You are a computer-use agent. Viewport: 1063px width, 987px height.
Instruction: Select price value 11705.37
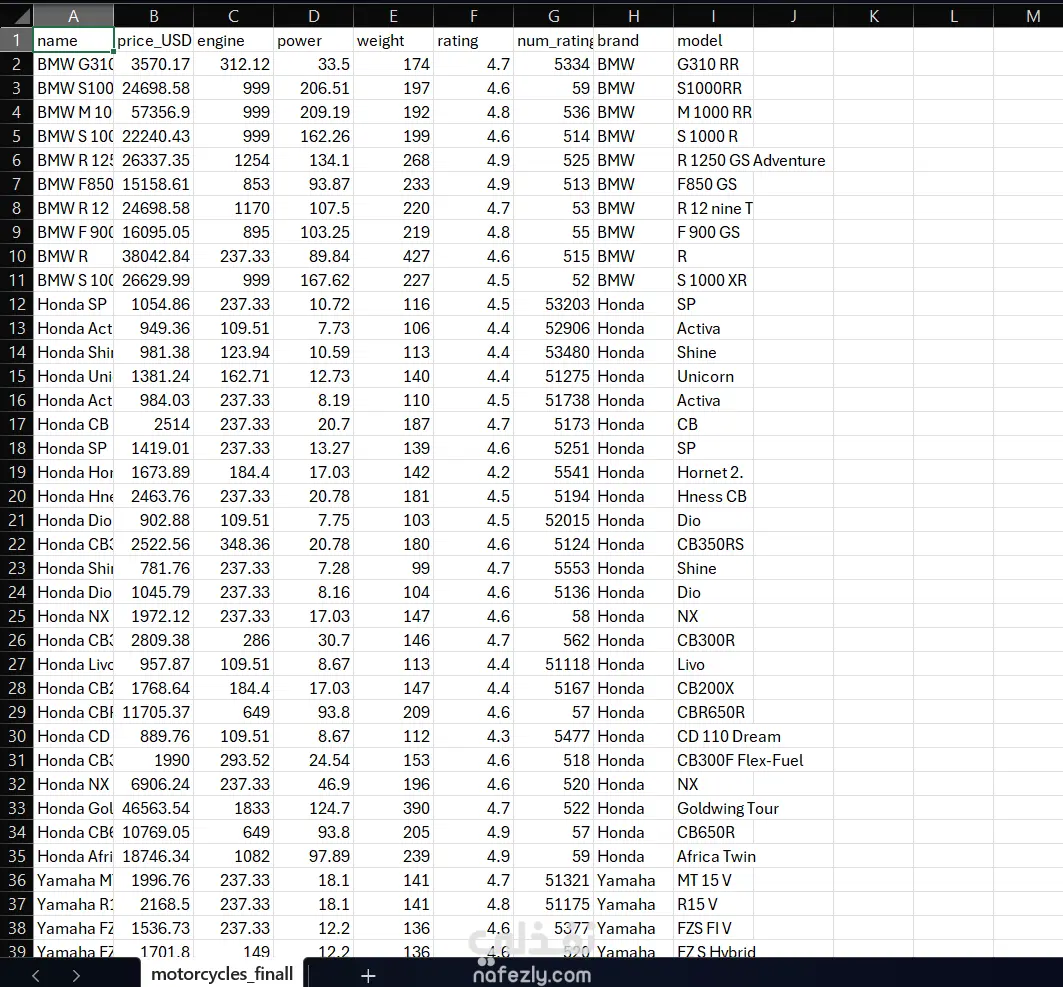tap(153, 712)
